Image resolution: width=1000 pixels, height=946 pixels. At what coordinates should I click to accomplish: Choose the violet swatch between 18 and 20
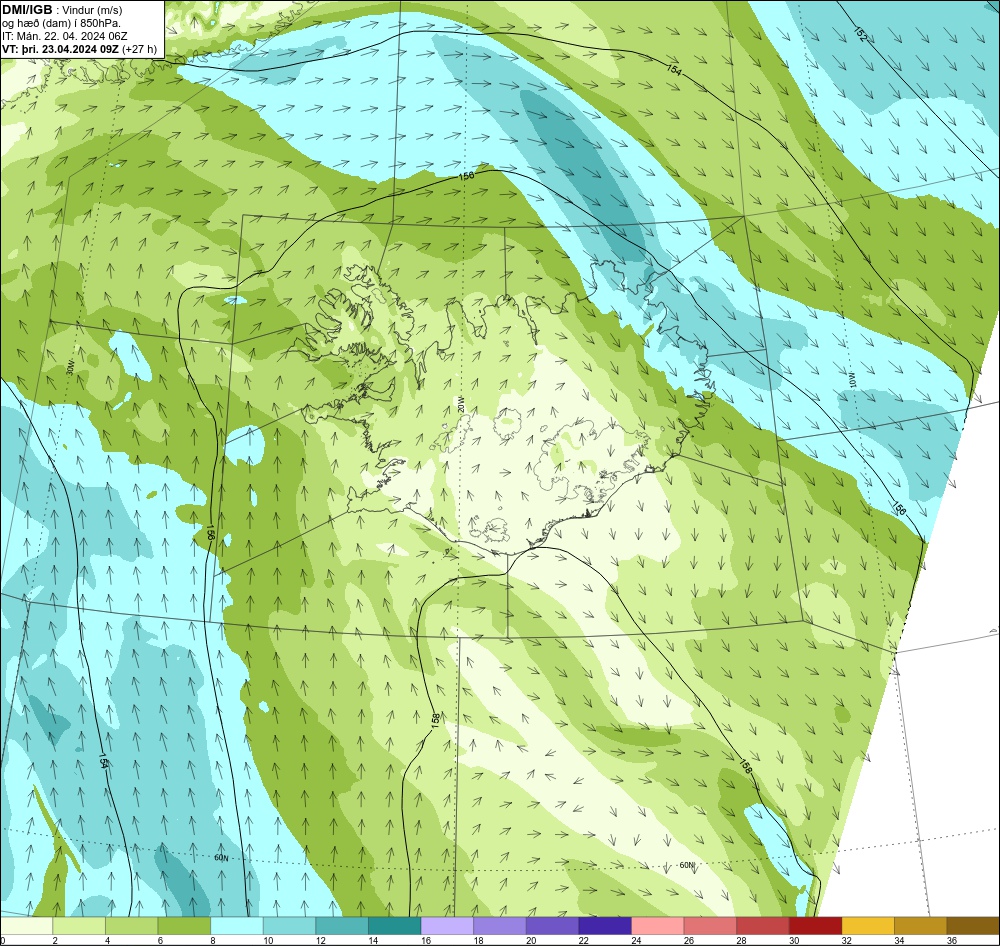(x=500, y=926)
